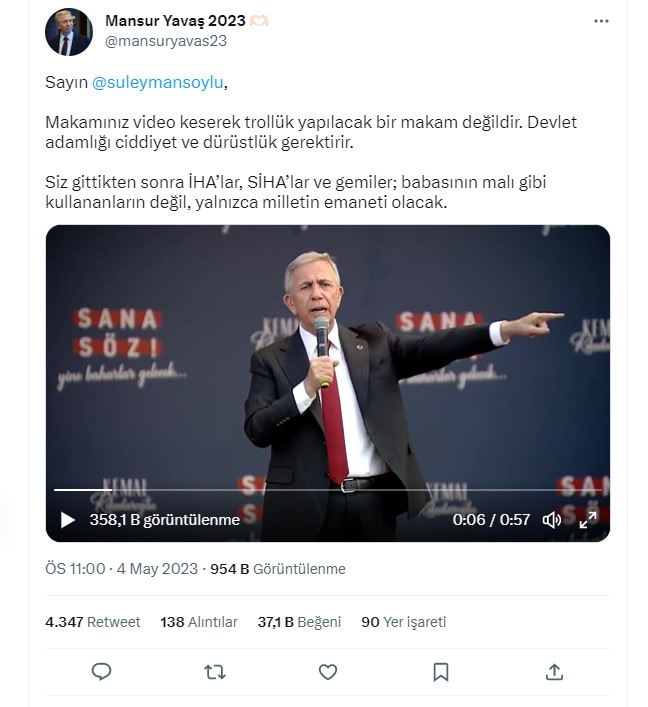
Task: Click the video progress bar
Action: (x=327, y=490)
